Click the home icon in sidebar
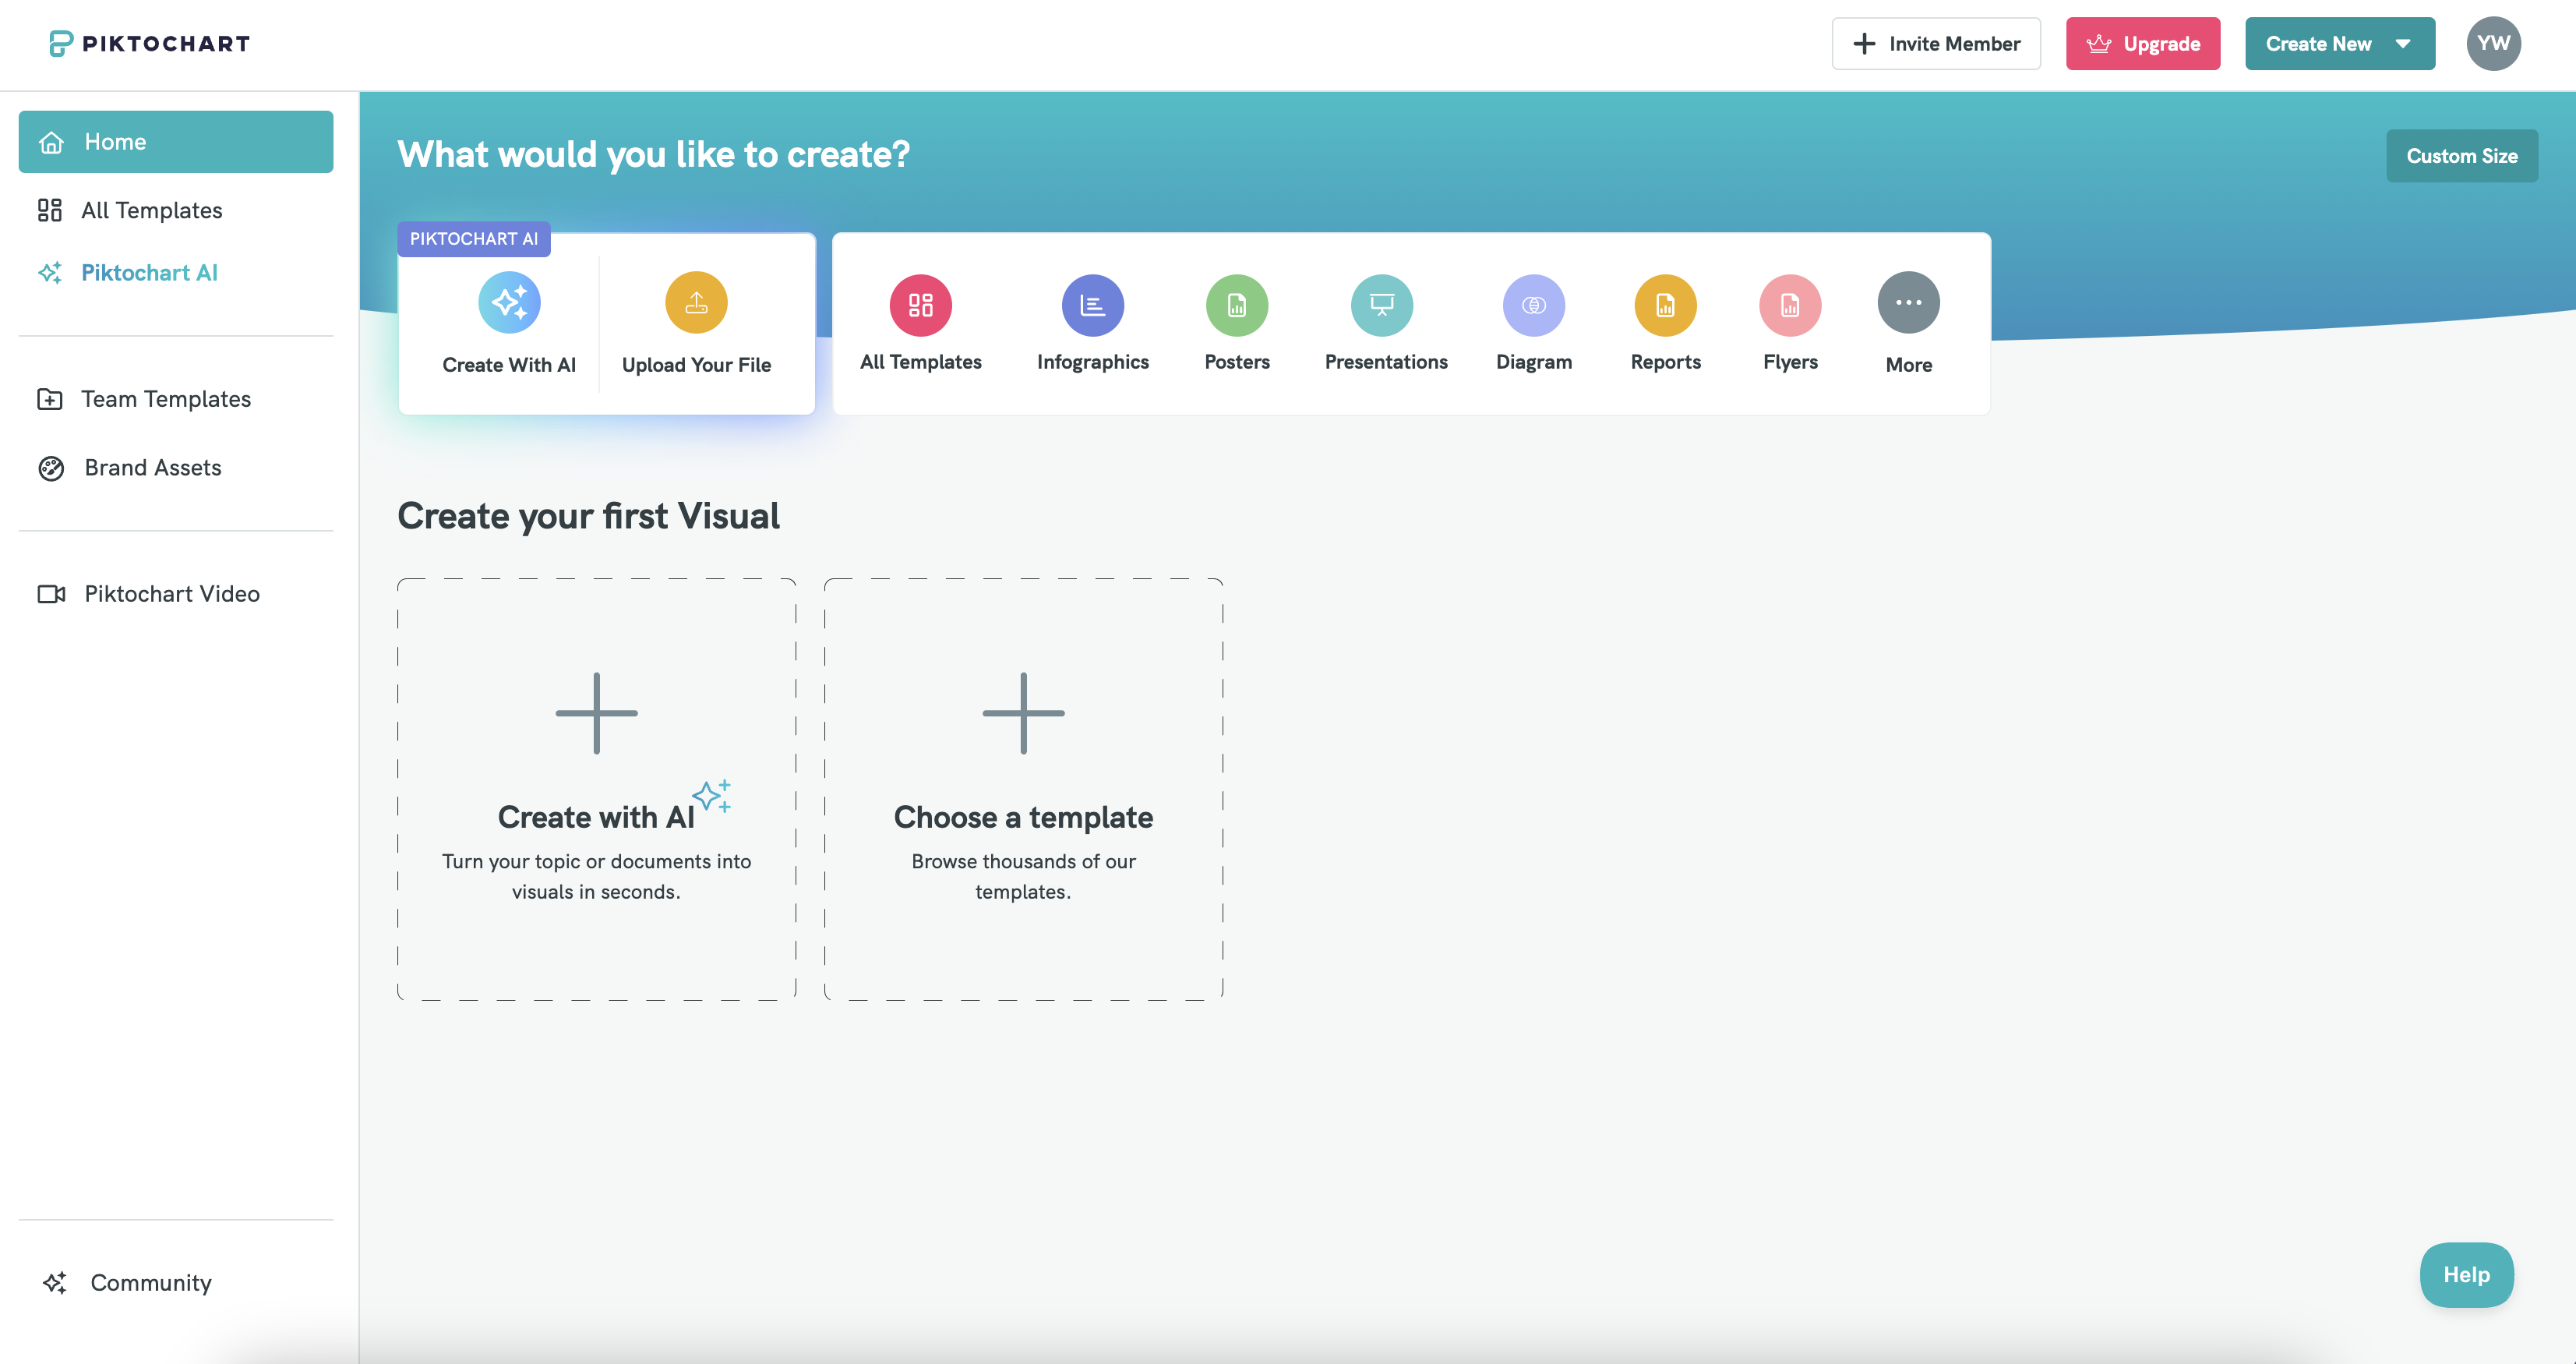The image size is (2576, 1364). [x=51, y=142]
